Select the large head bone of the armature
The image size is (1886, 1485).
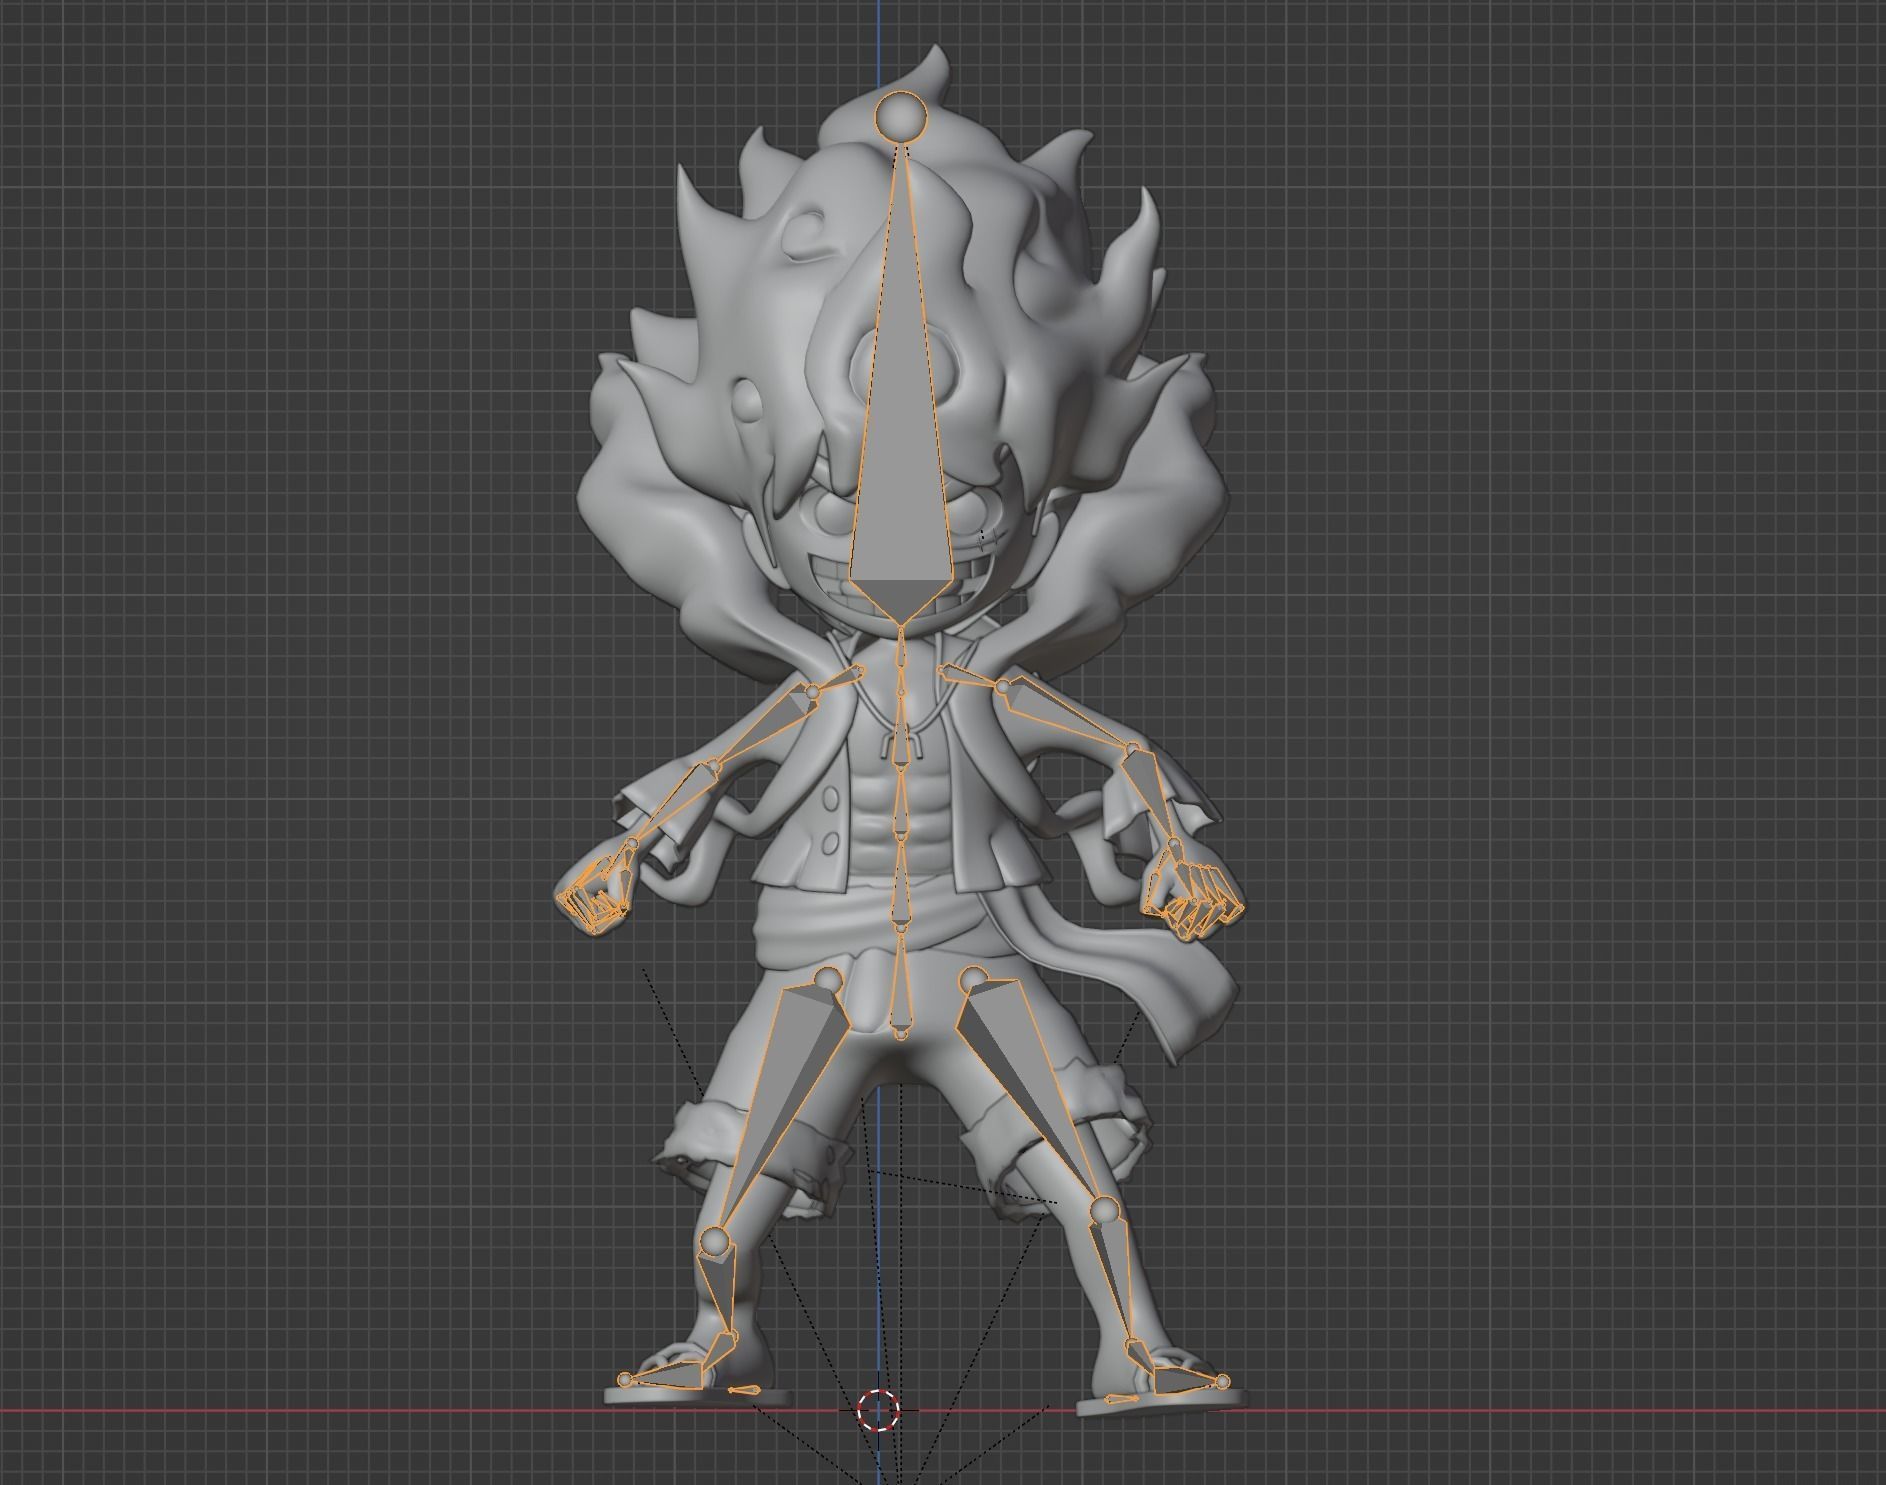902,400
